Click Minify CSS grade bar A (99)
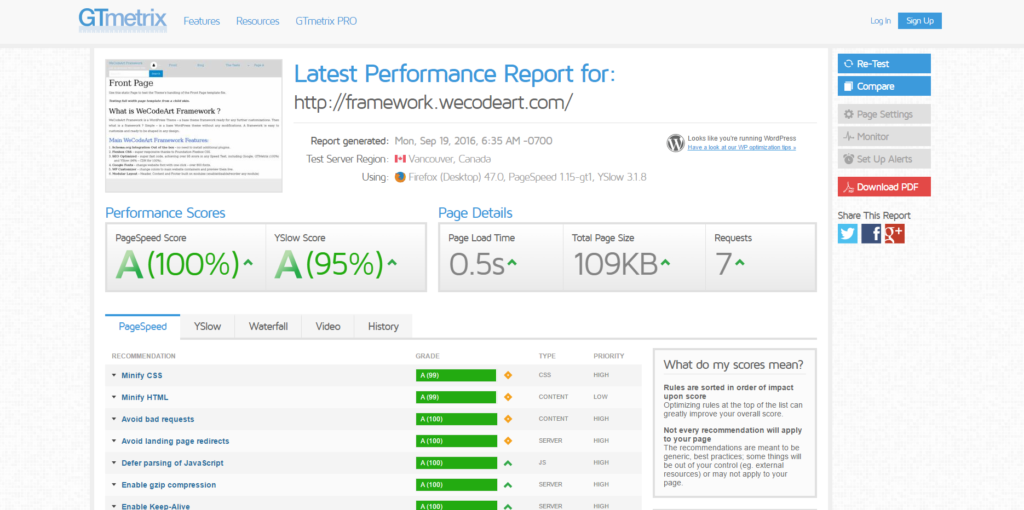The image size is (1024, 510). [x=456, y=375]
